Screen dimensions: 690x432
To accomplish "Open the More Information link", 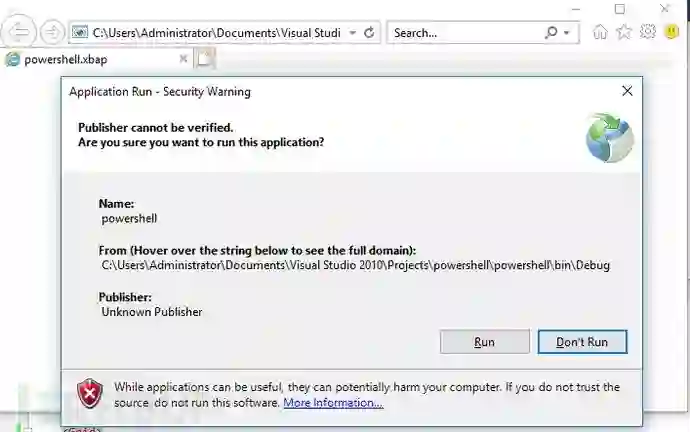I will click(x=333, y=403).
